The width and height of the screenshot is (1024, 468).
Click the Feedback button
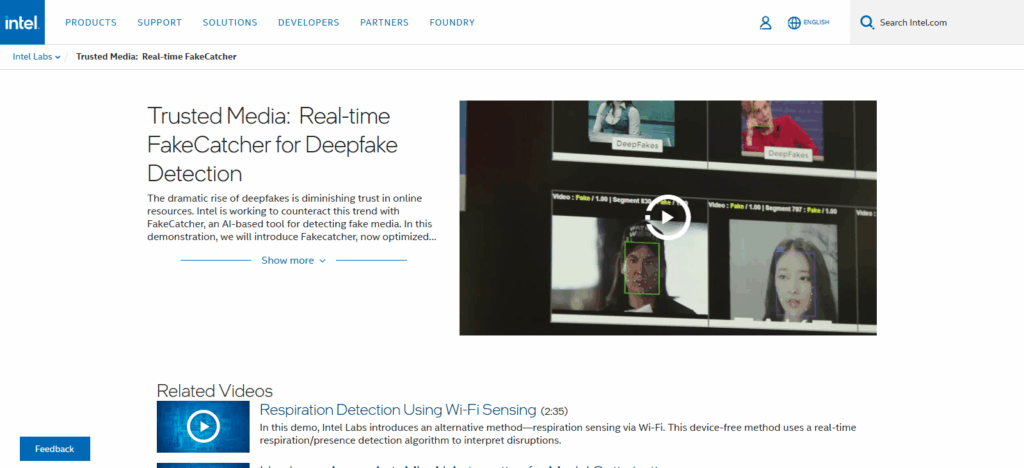(x=55, y=449)
